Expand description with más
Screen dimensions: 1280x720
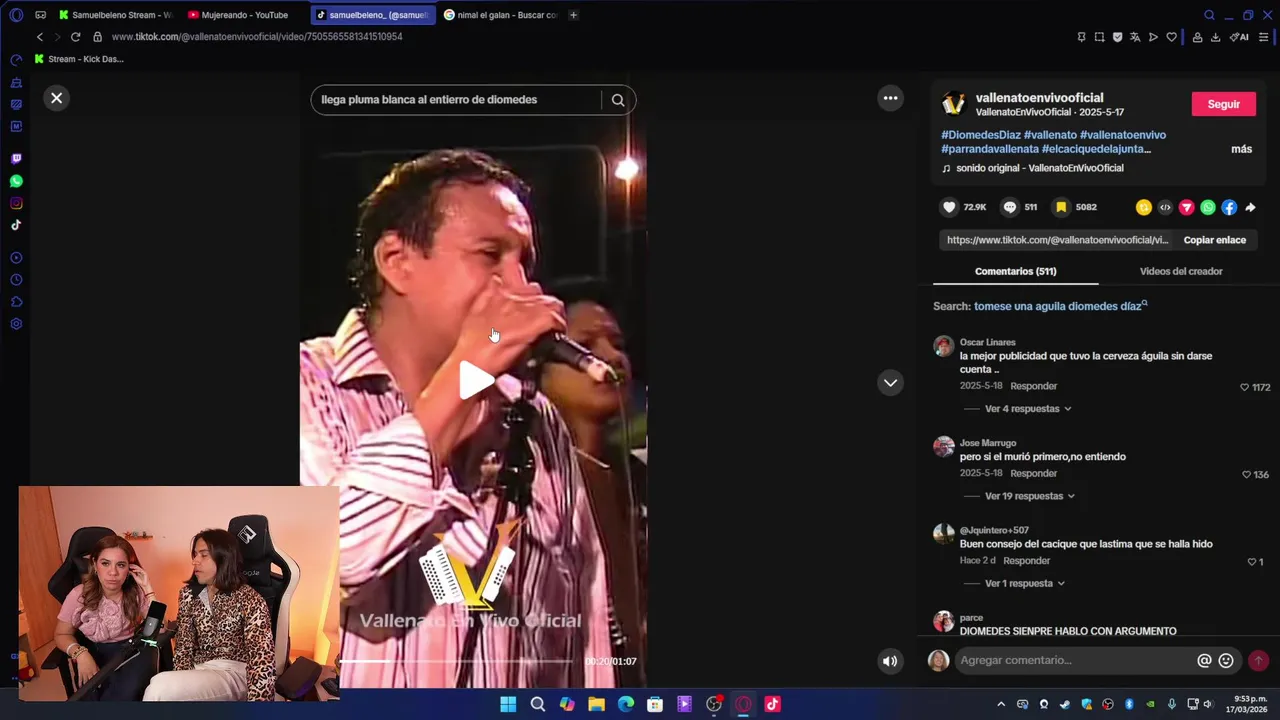[1241, 149]
